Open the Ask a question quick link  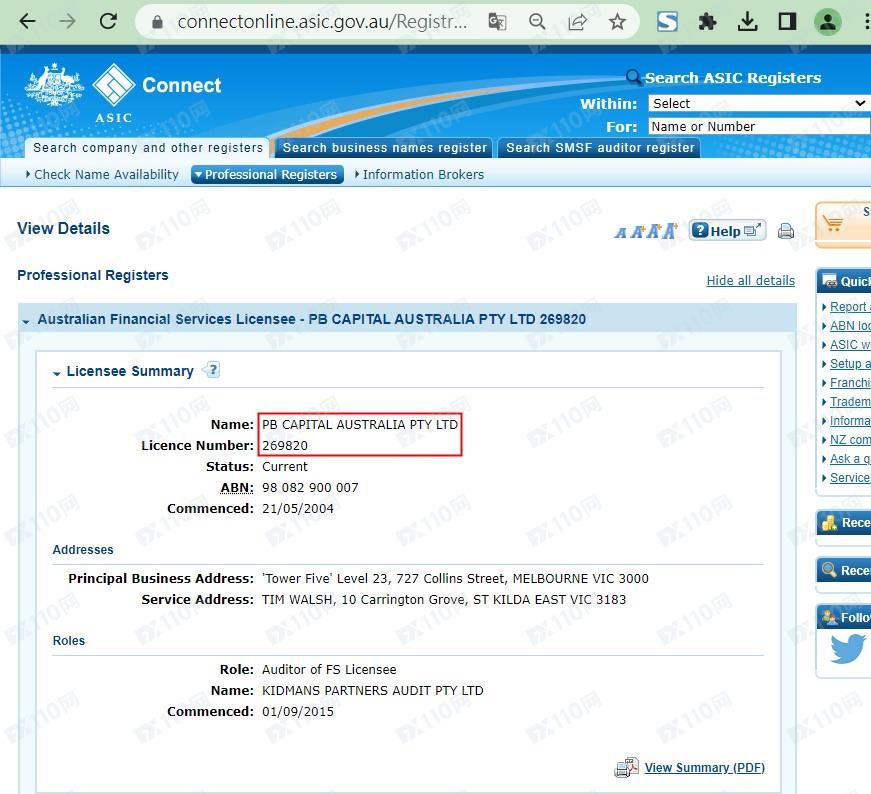850,459
